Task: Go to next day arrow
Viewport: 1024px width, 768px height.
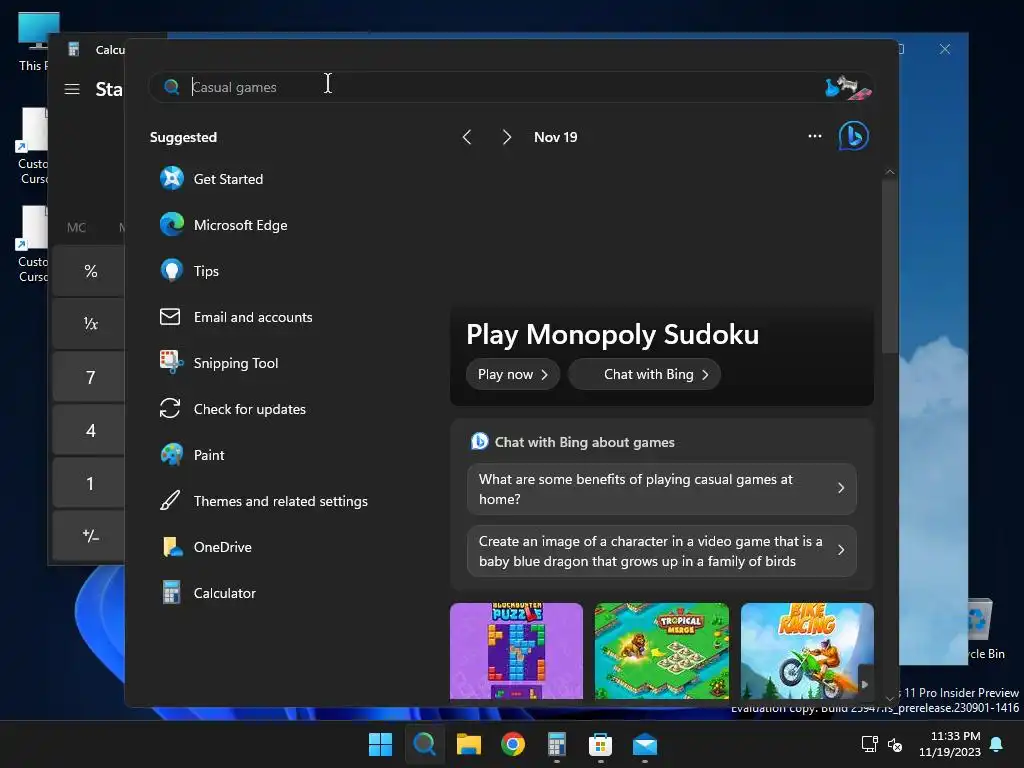Action: 507,136
